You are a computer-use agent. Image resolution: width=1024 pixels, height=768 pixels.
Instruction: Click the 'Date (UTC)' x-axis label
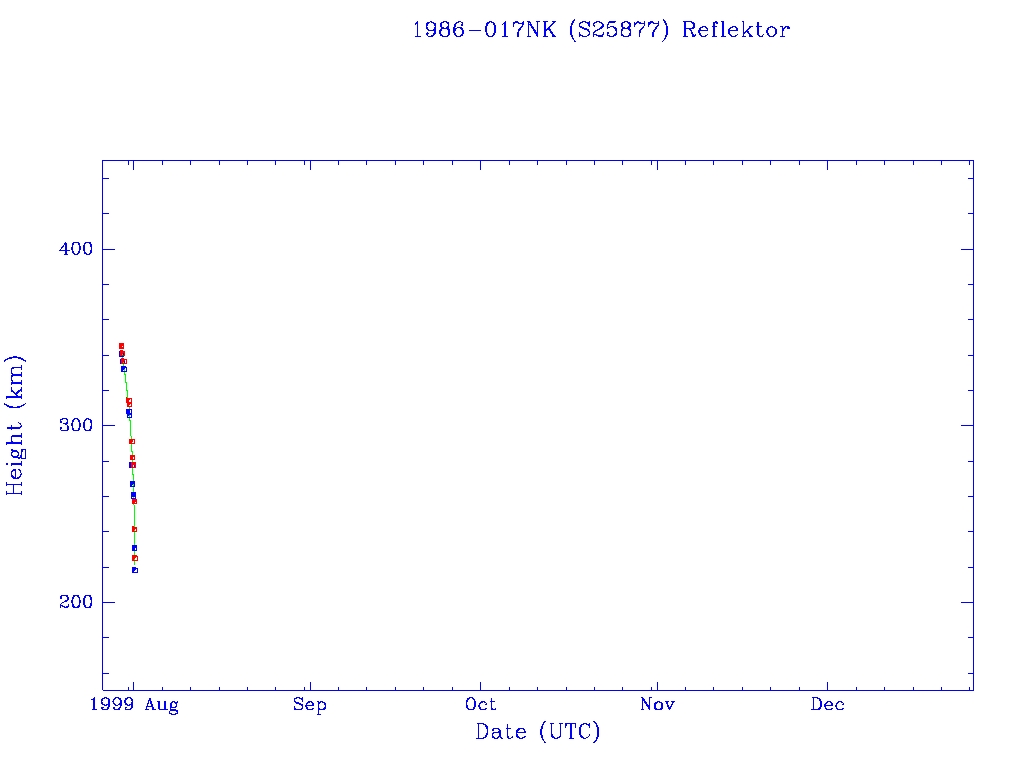point(538,732)
